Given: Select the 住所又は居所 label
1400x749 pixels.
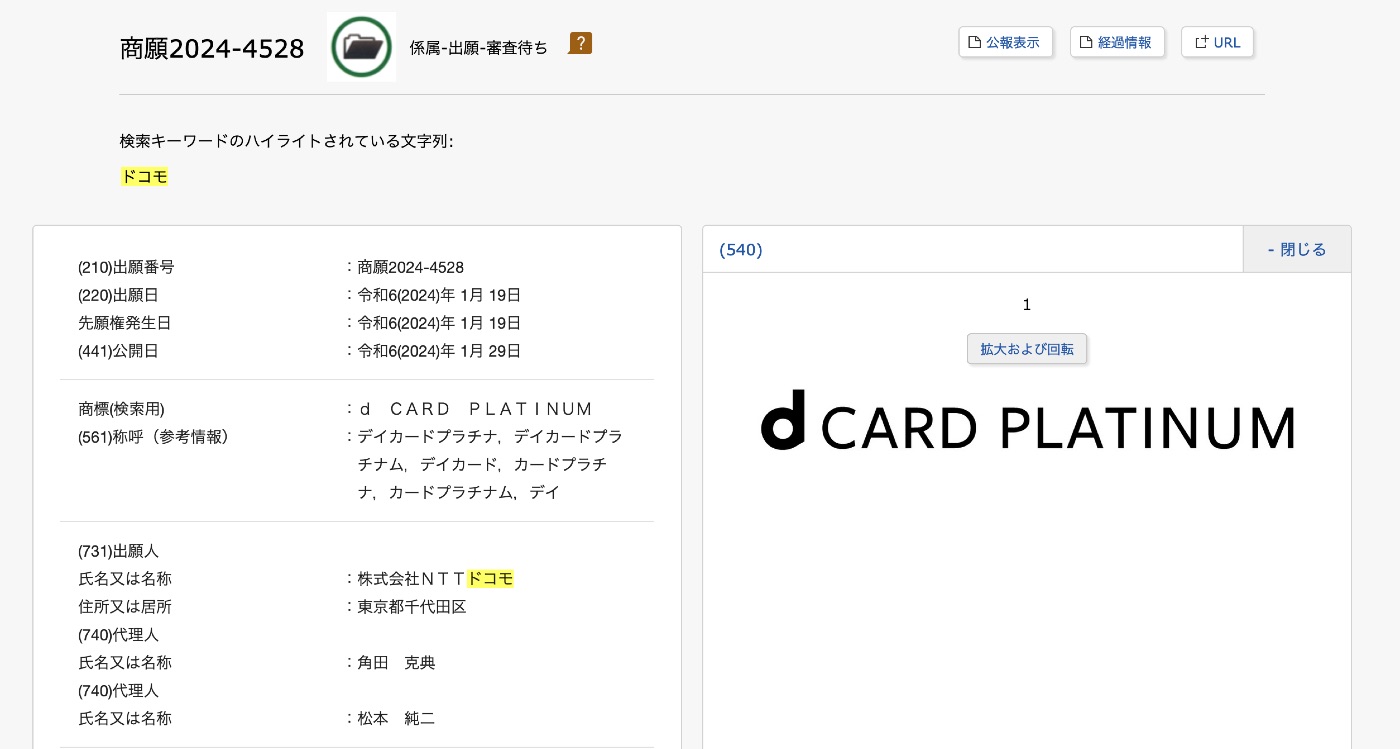Looking at the screenshot, I should [125, 607].
